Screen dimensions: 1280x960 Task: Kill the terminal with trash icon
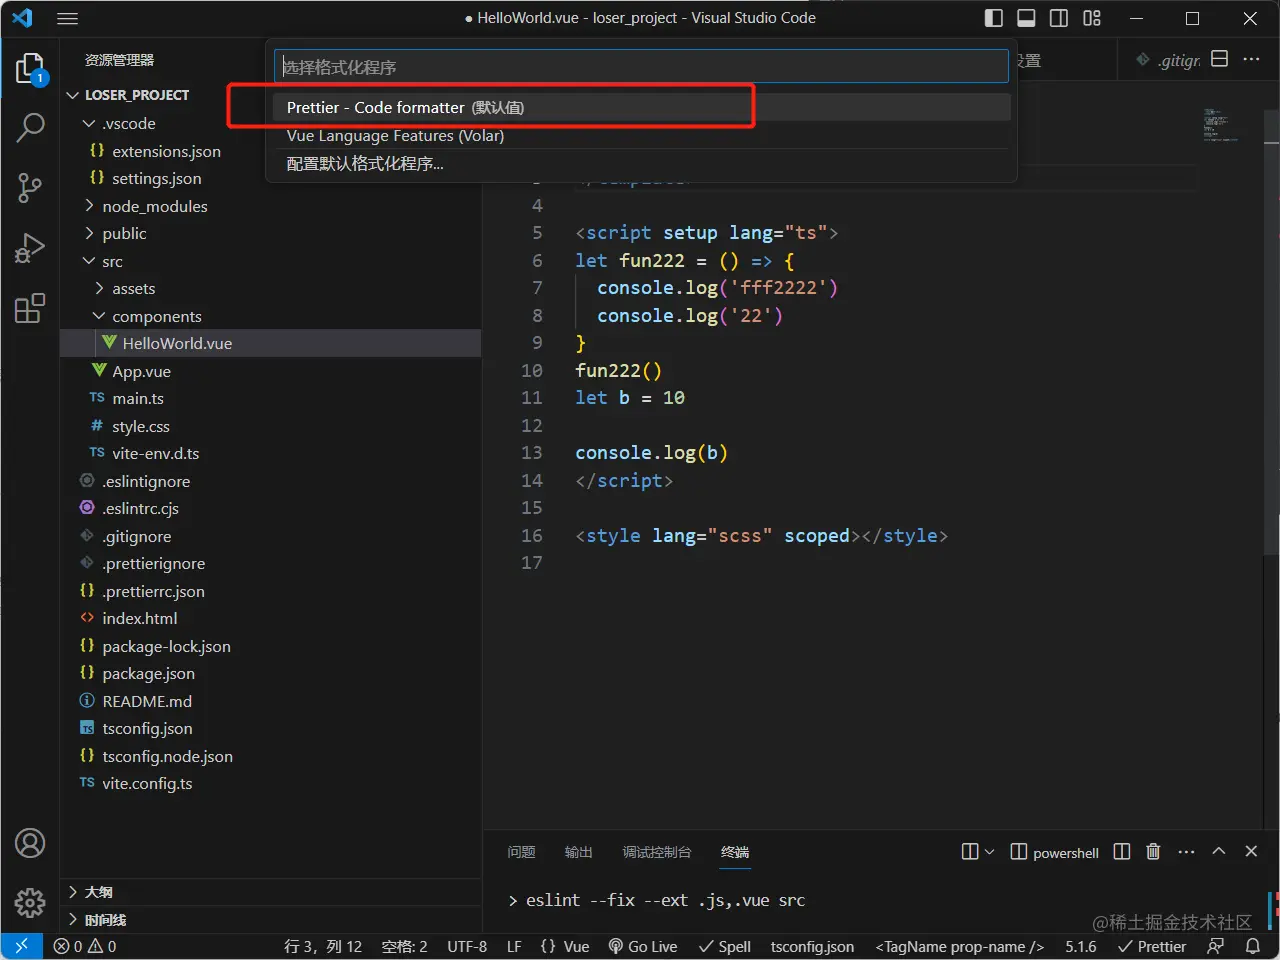[x=1153, y=852]
